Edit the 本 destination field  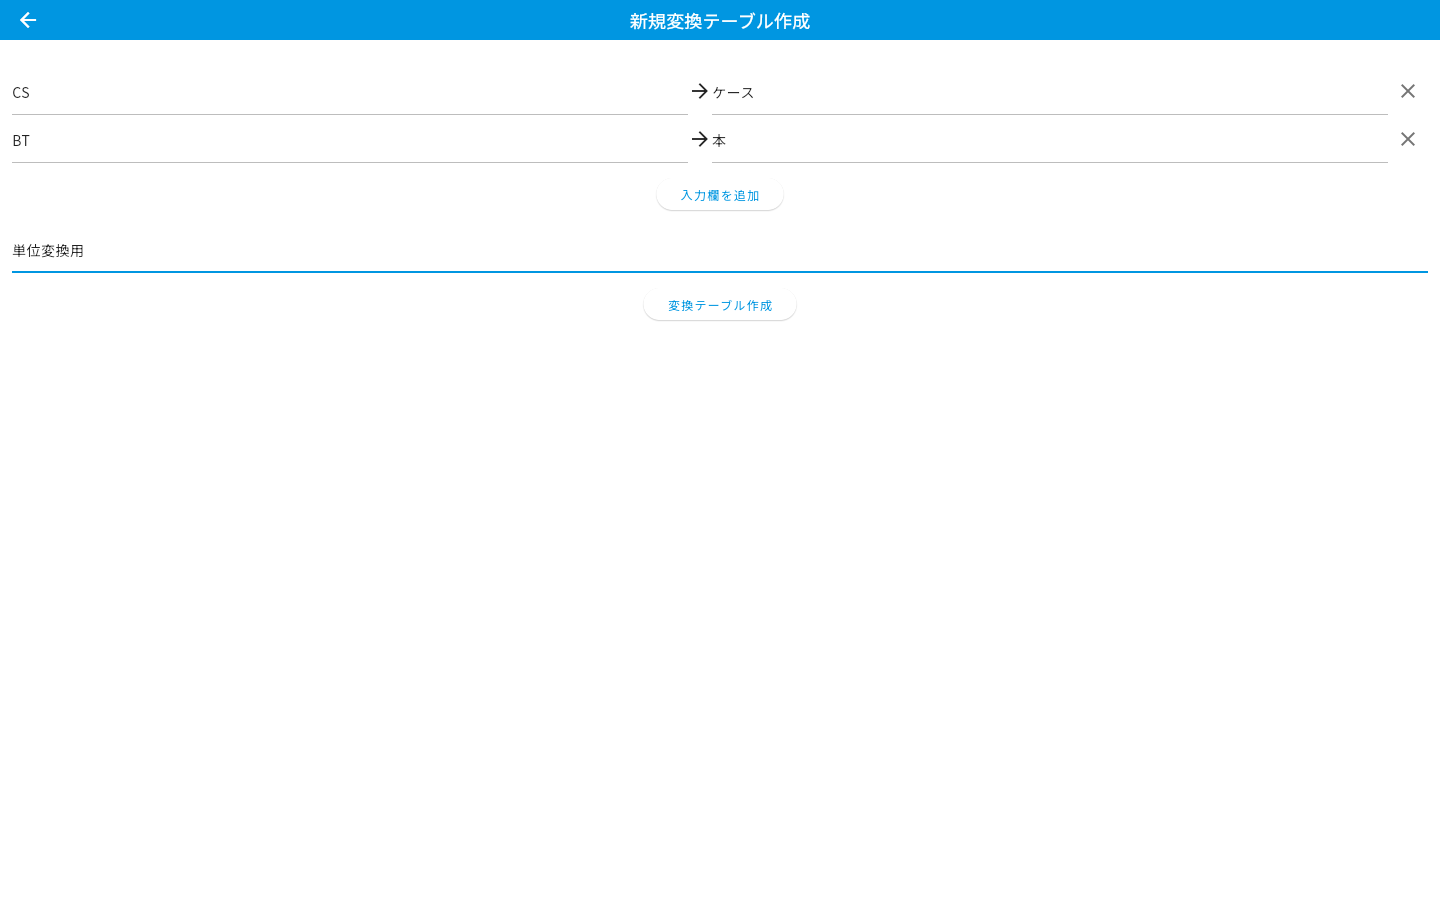tap(1050, 140)
